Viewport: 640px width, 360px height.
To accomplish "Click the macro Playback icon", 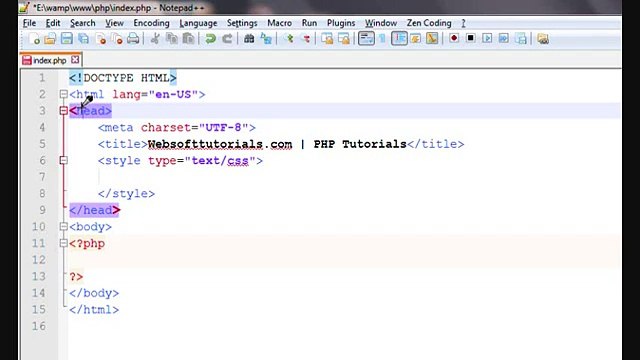I will [x=487, y=38].
